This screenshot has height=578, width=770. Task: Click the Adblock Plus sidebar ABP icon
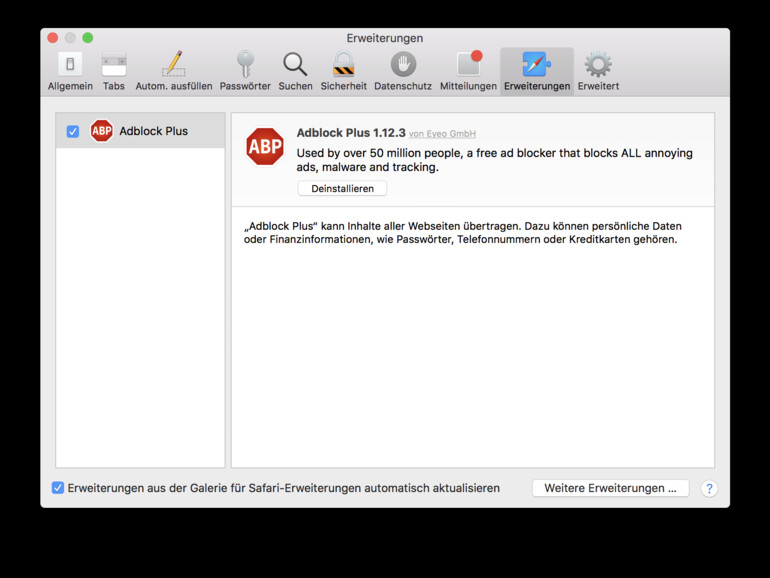pyautogui.click(x=102, y=131)
